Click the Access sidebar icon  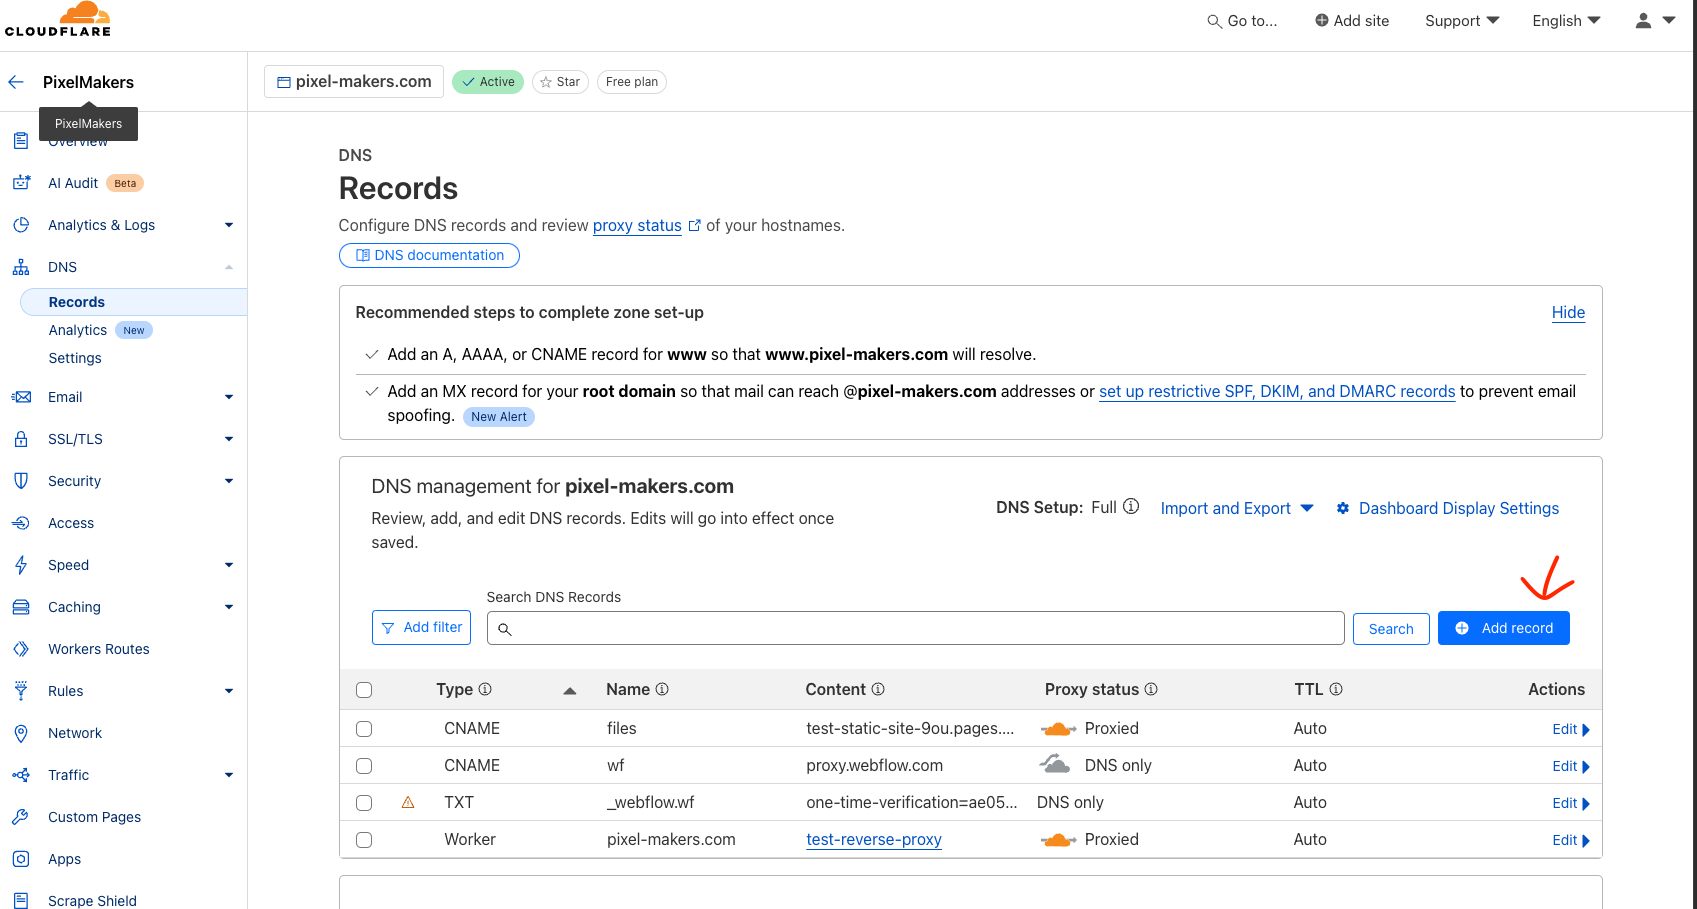(21, 523)
